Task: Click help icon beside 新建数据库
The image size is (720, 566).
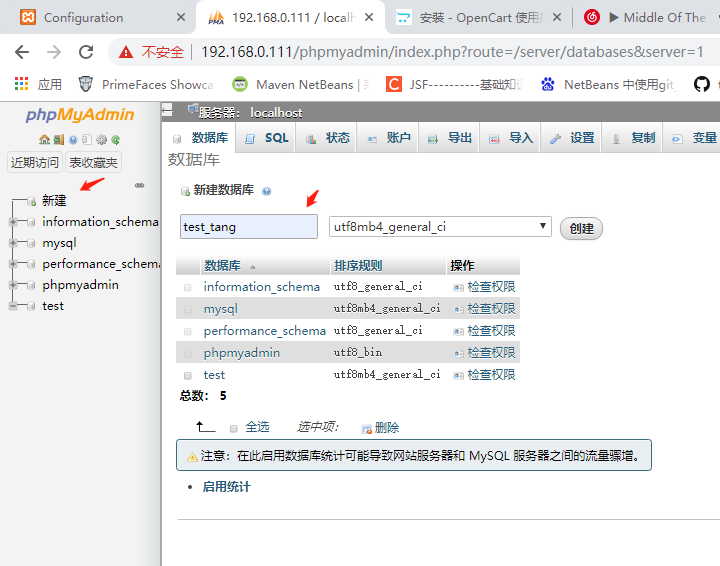Action: point(266,191)
